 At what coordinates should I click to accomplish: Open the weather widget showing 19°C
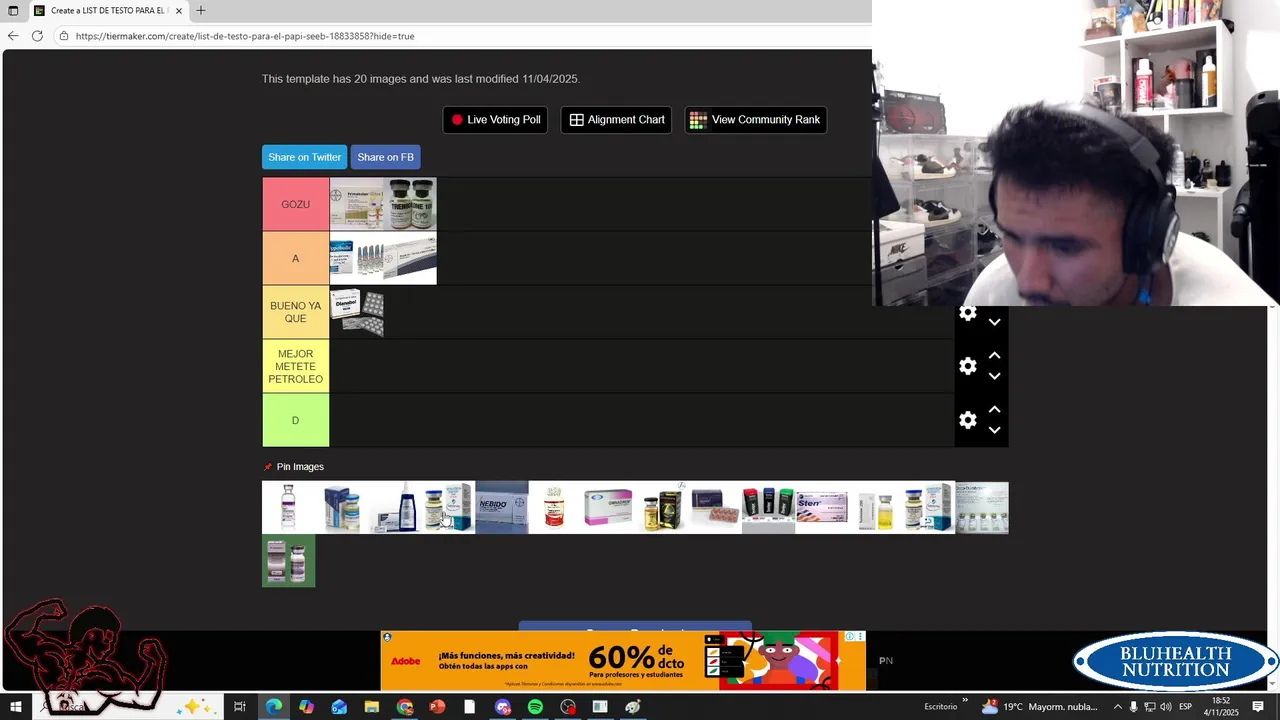tap(1040, 707)
